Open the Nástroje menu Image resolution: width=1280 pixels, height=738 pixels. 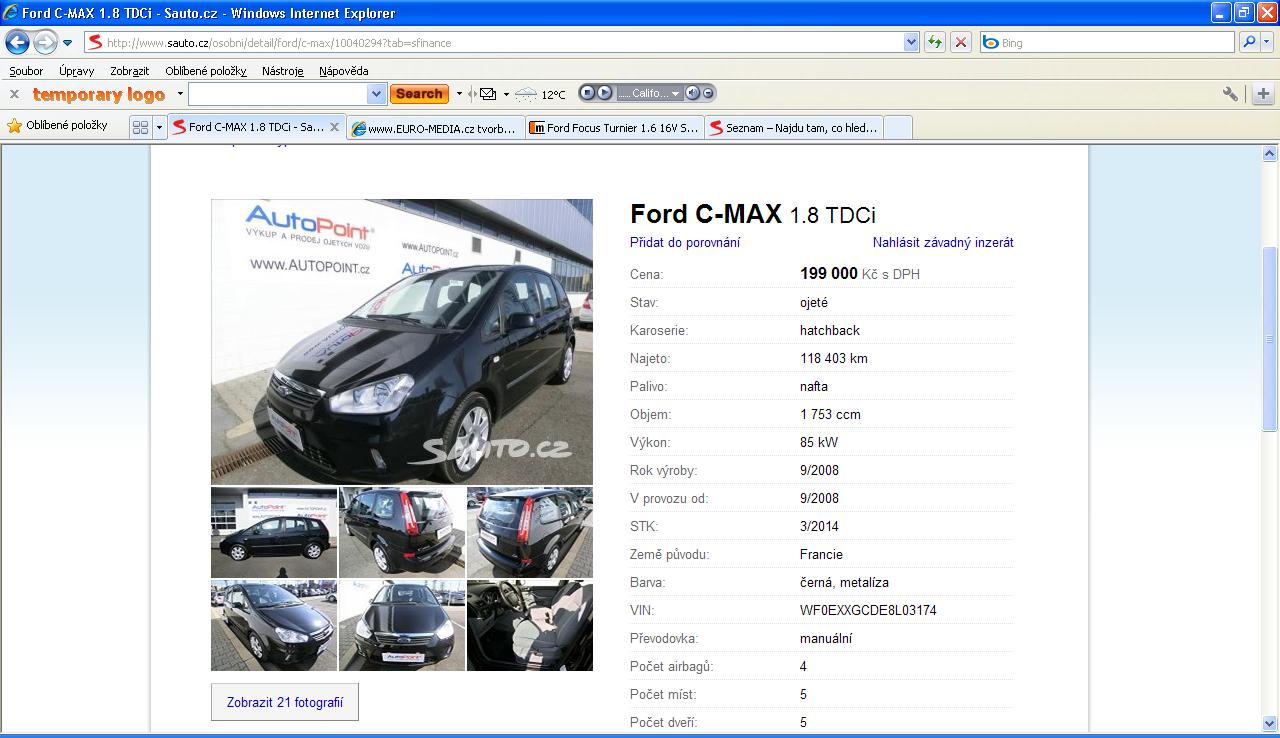pyautogui.click(x=282, y=71)
